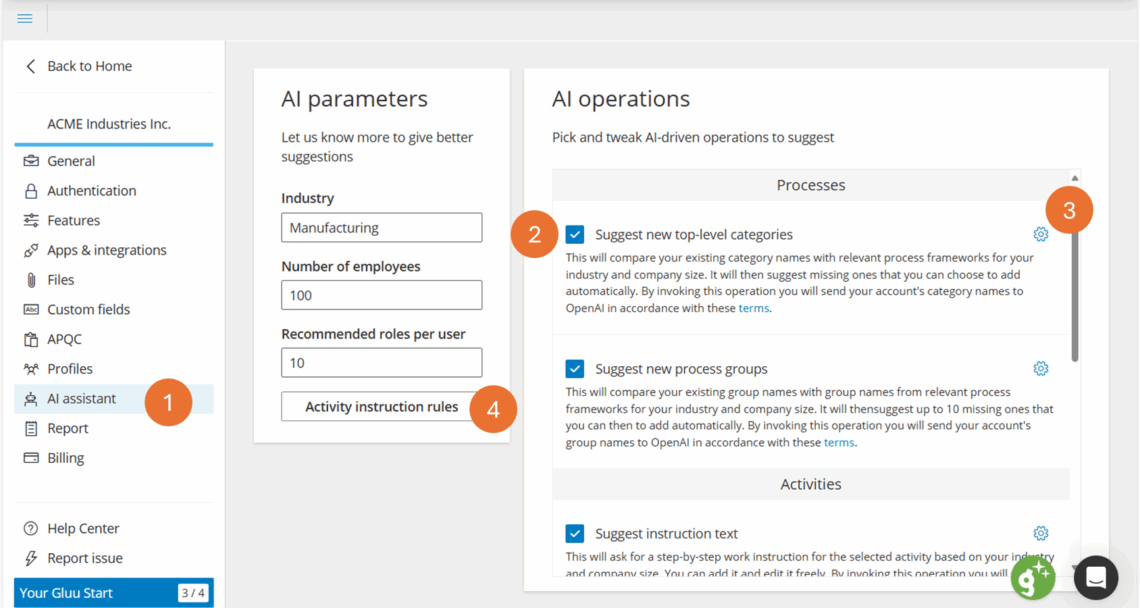Uncheck Suggest new top-level categories
This screenshot has height=608, width=1140.
click(575, 234)
